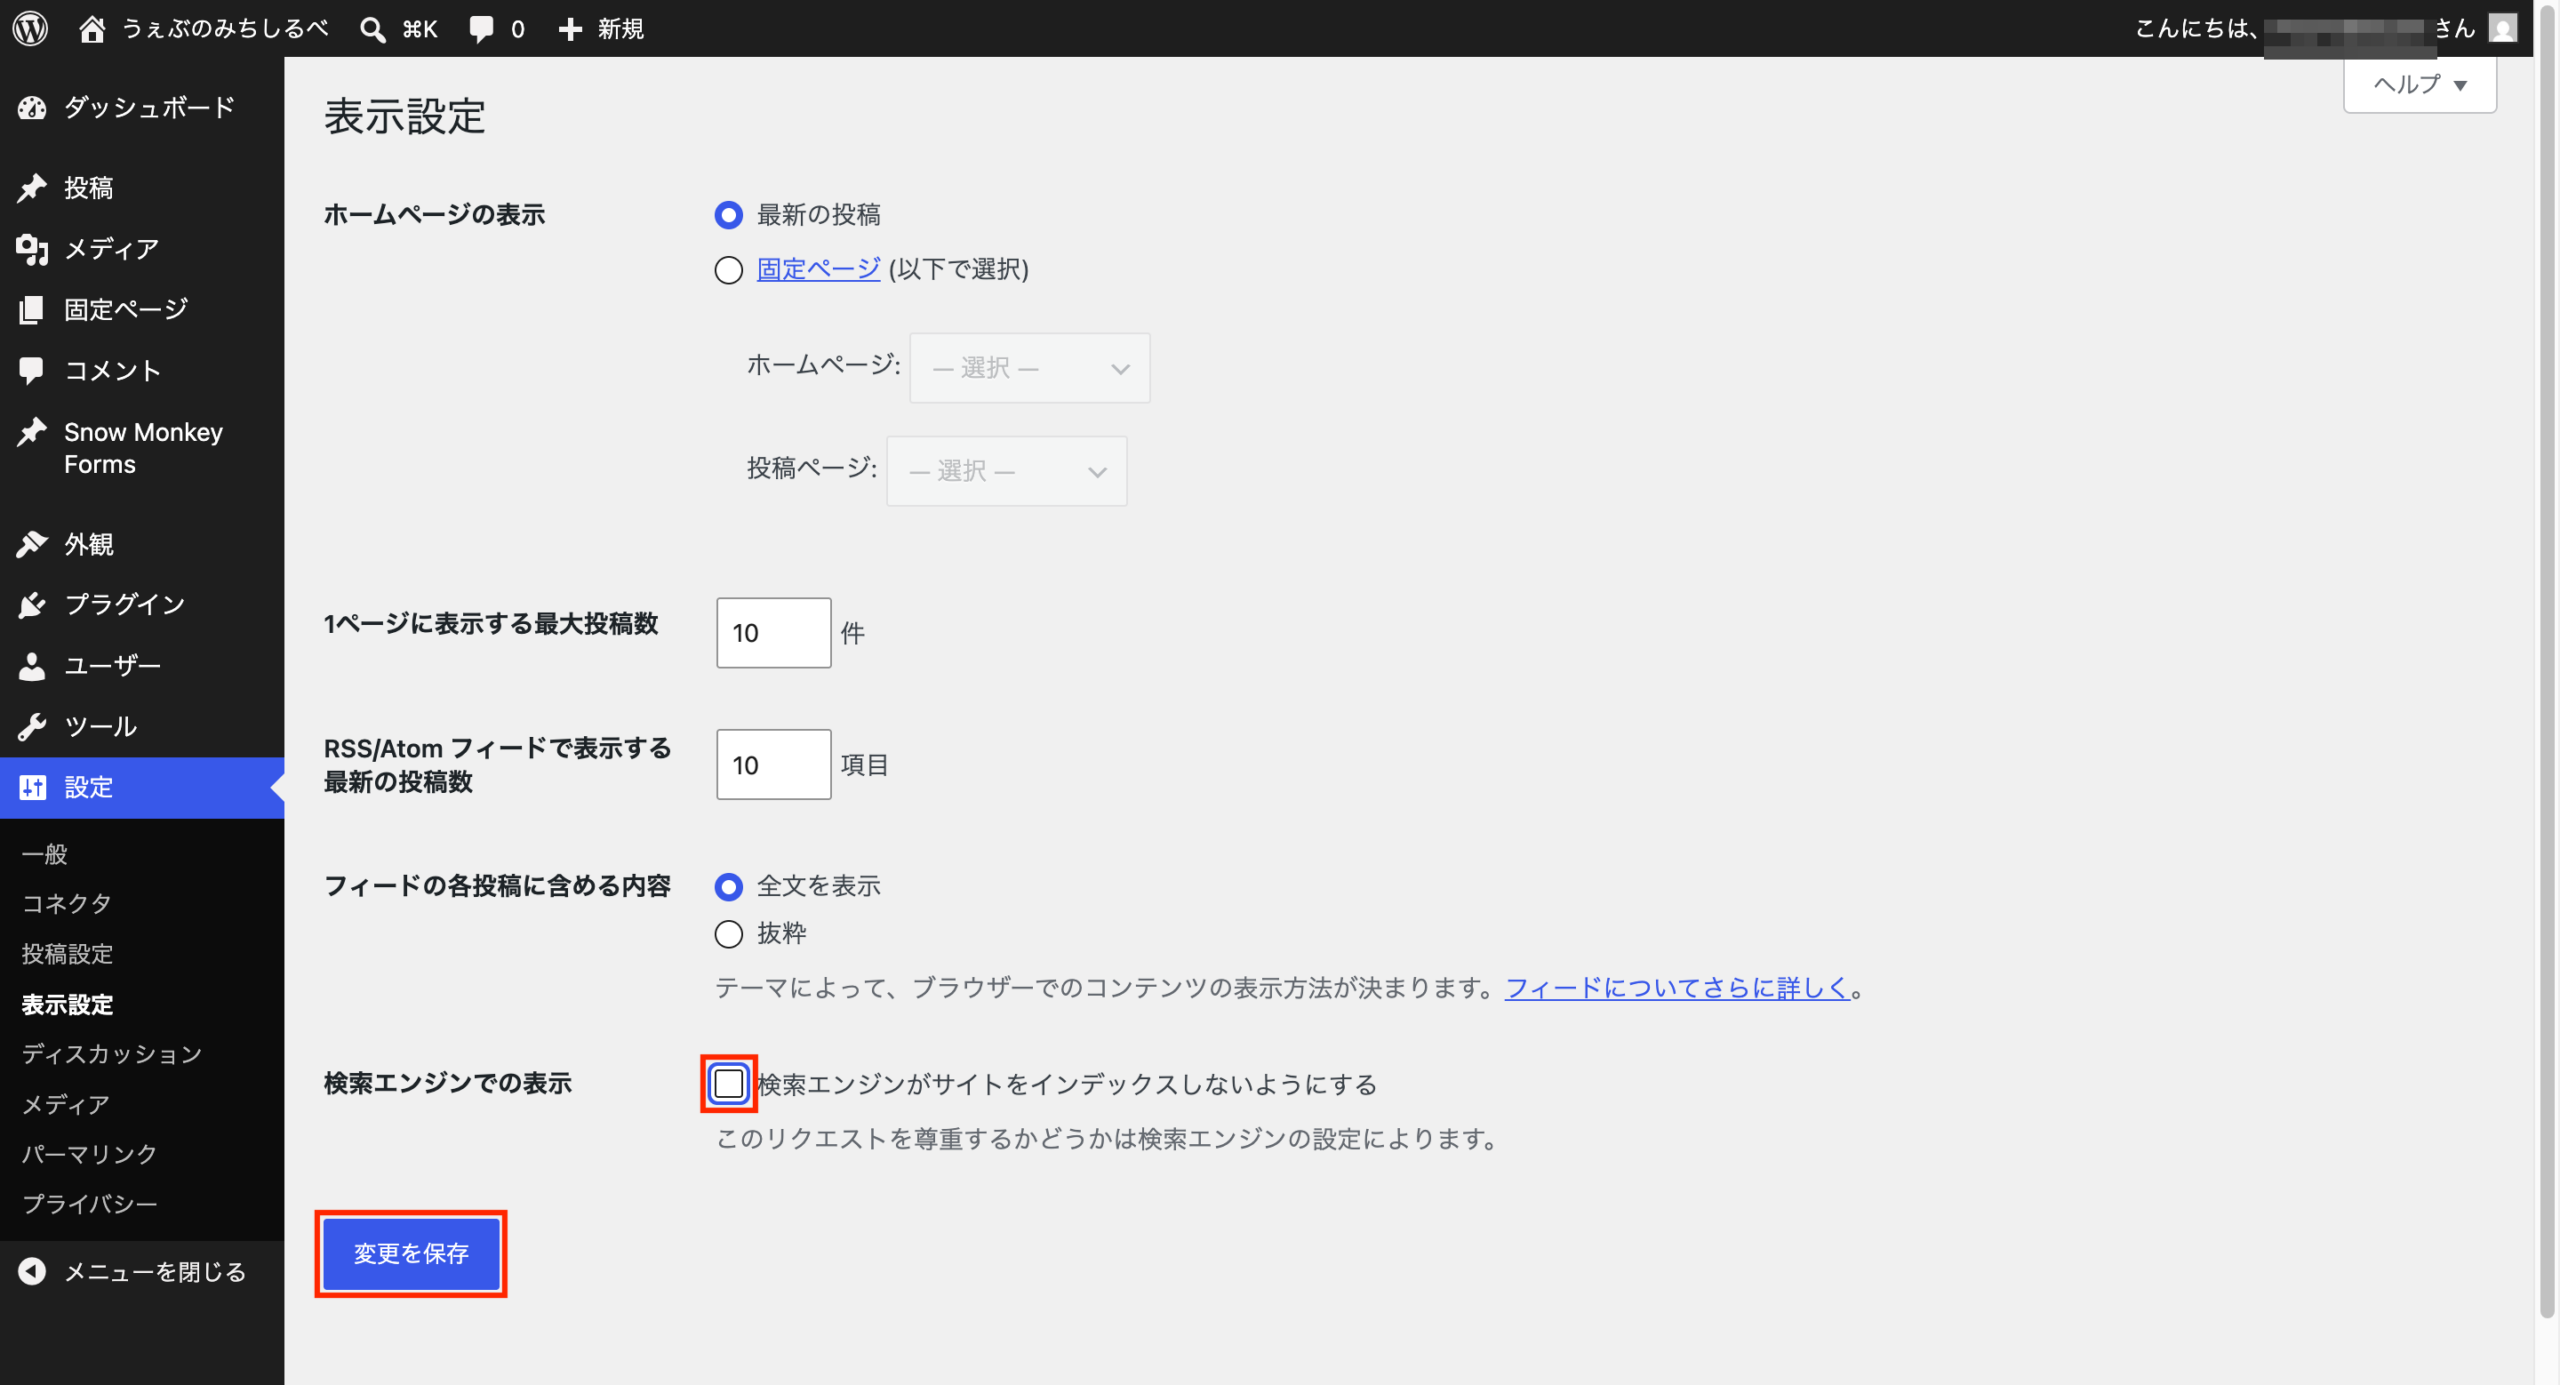Select the 最新の投稿 radio button
The height and width of the screenshot is (1385, 2560).
[x=728, y=215]
